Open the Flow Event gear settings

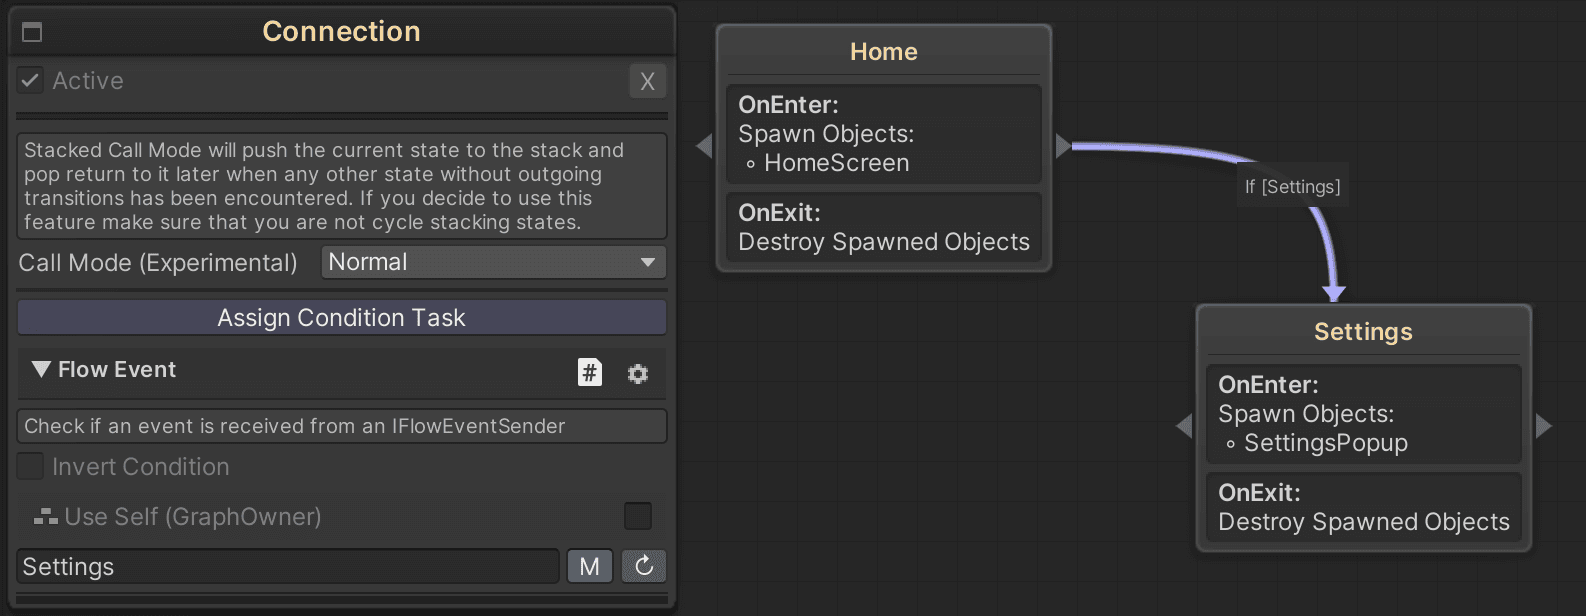pyautogui.click(x=638, y=373)
